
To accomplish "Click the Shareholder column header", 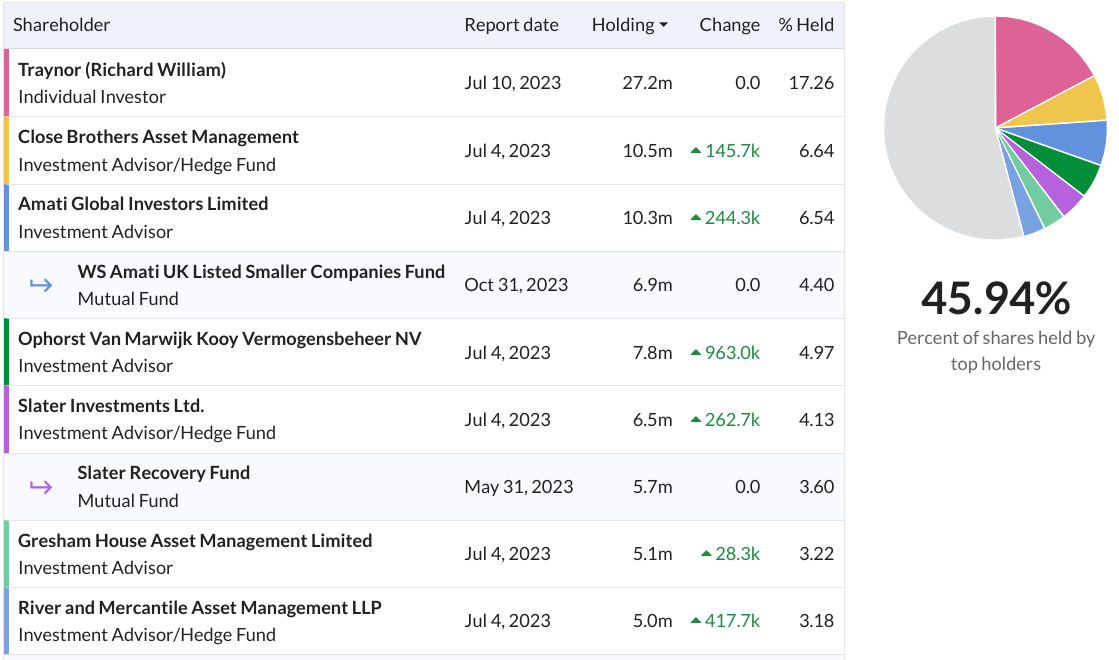I will click(61, 25).
